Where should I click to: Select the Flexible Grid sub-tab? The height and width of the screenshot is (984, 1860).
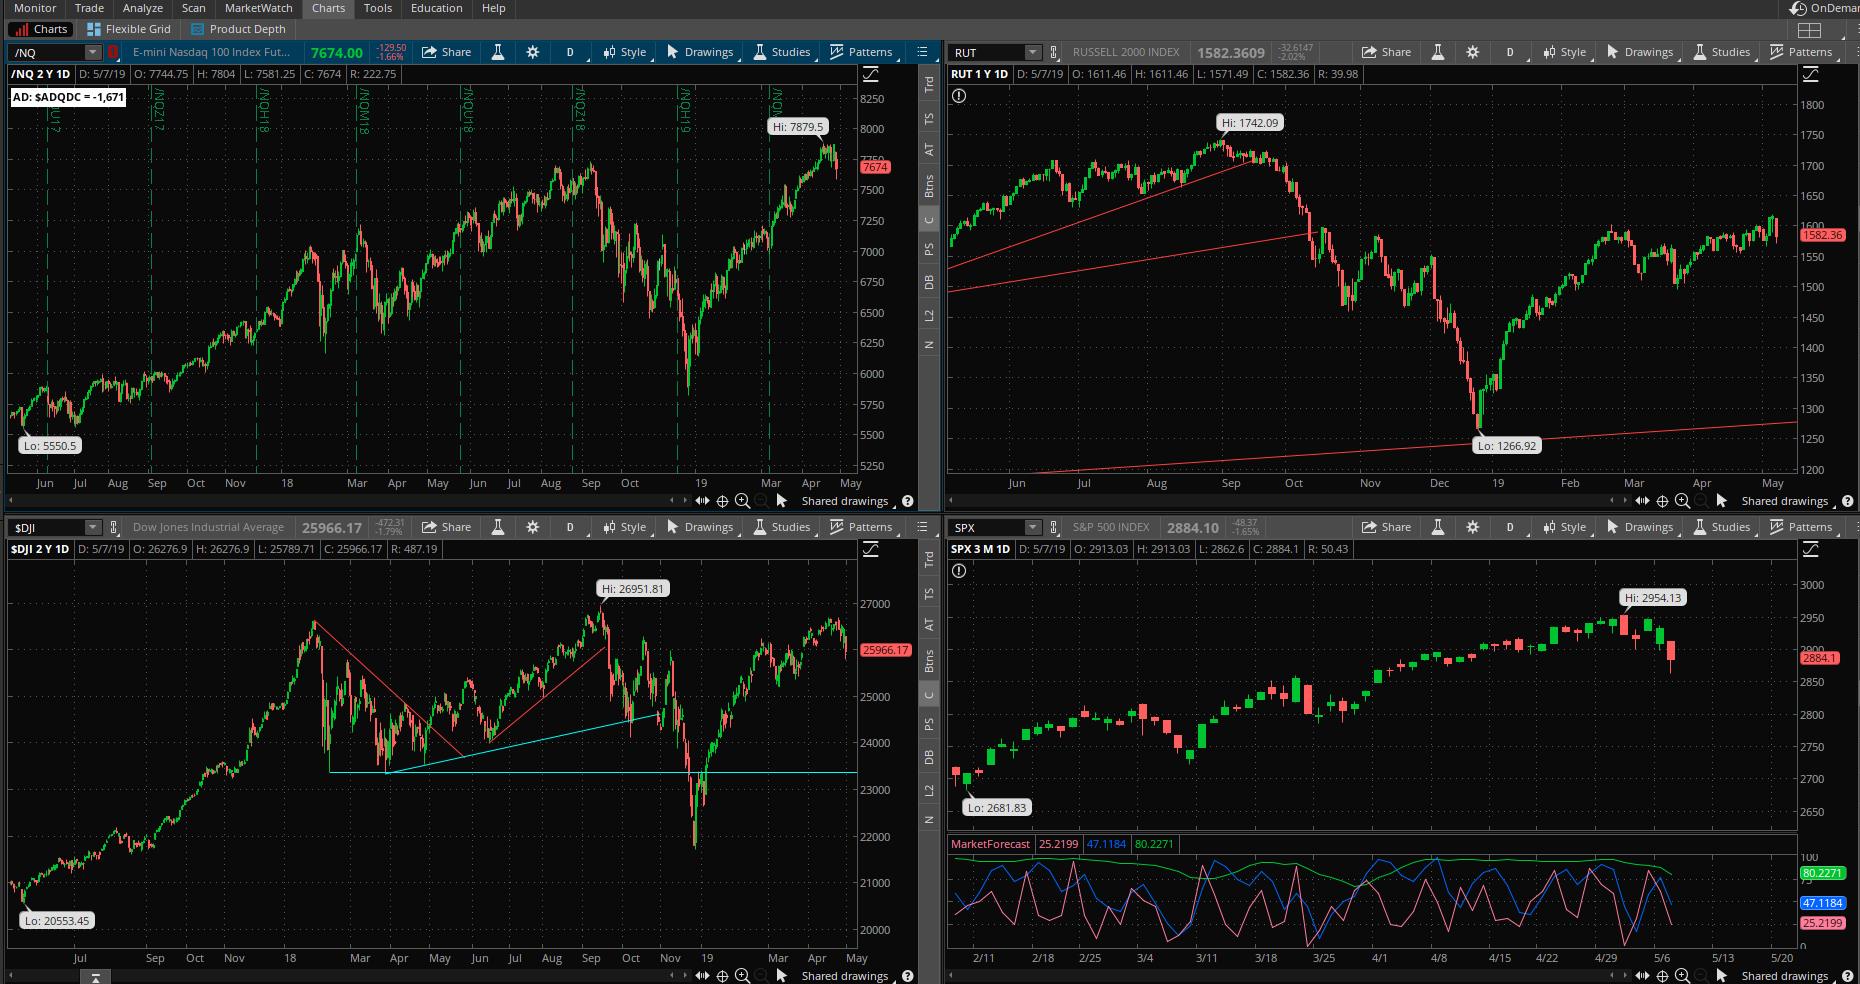(x=129, y=29)
